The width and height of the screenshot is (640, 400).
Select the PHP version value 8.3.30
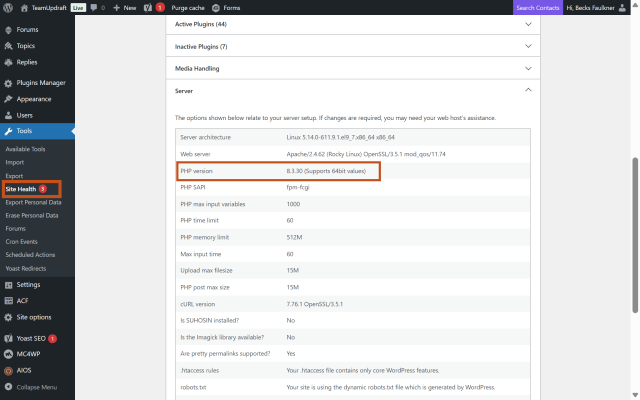point(326,171)
